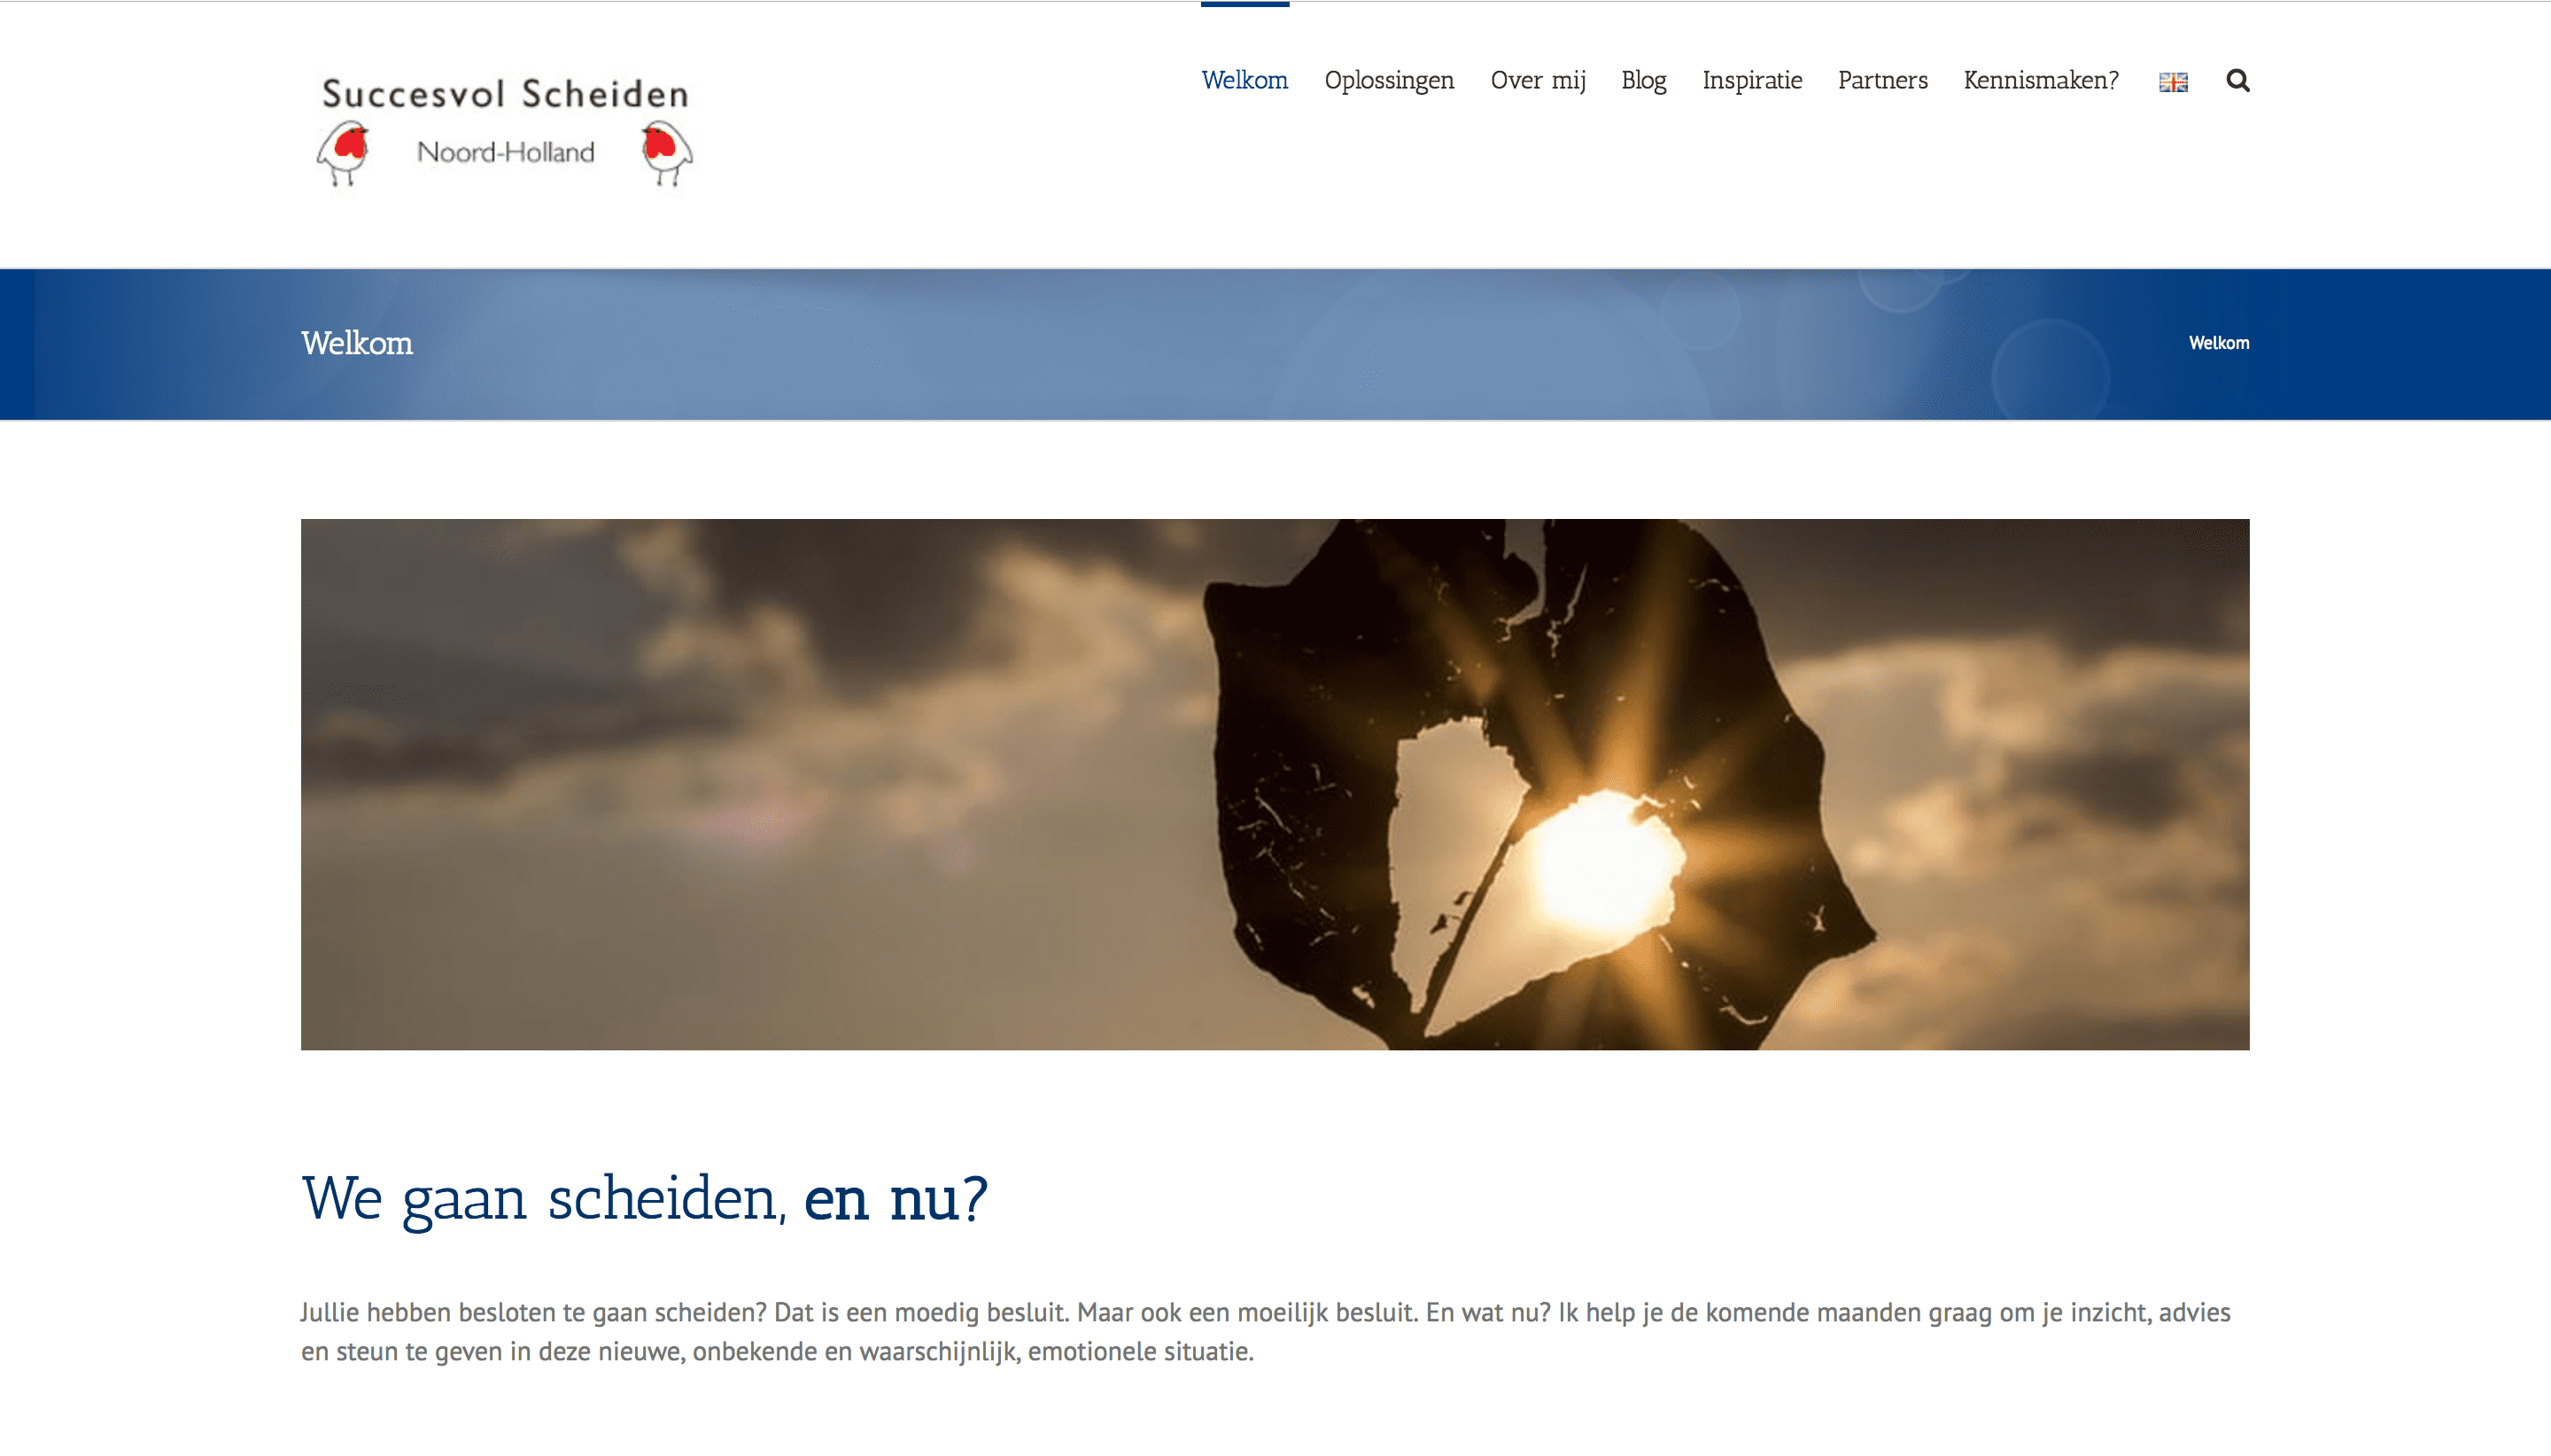Open the Inspiratie menu item

coord(1752,81)
